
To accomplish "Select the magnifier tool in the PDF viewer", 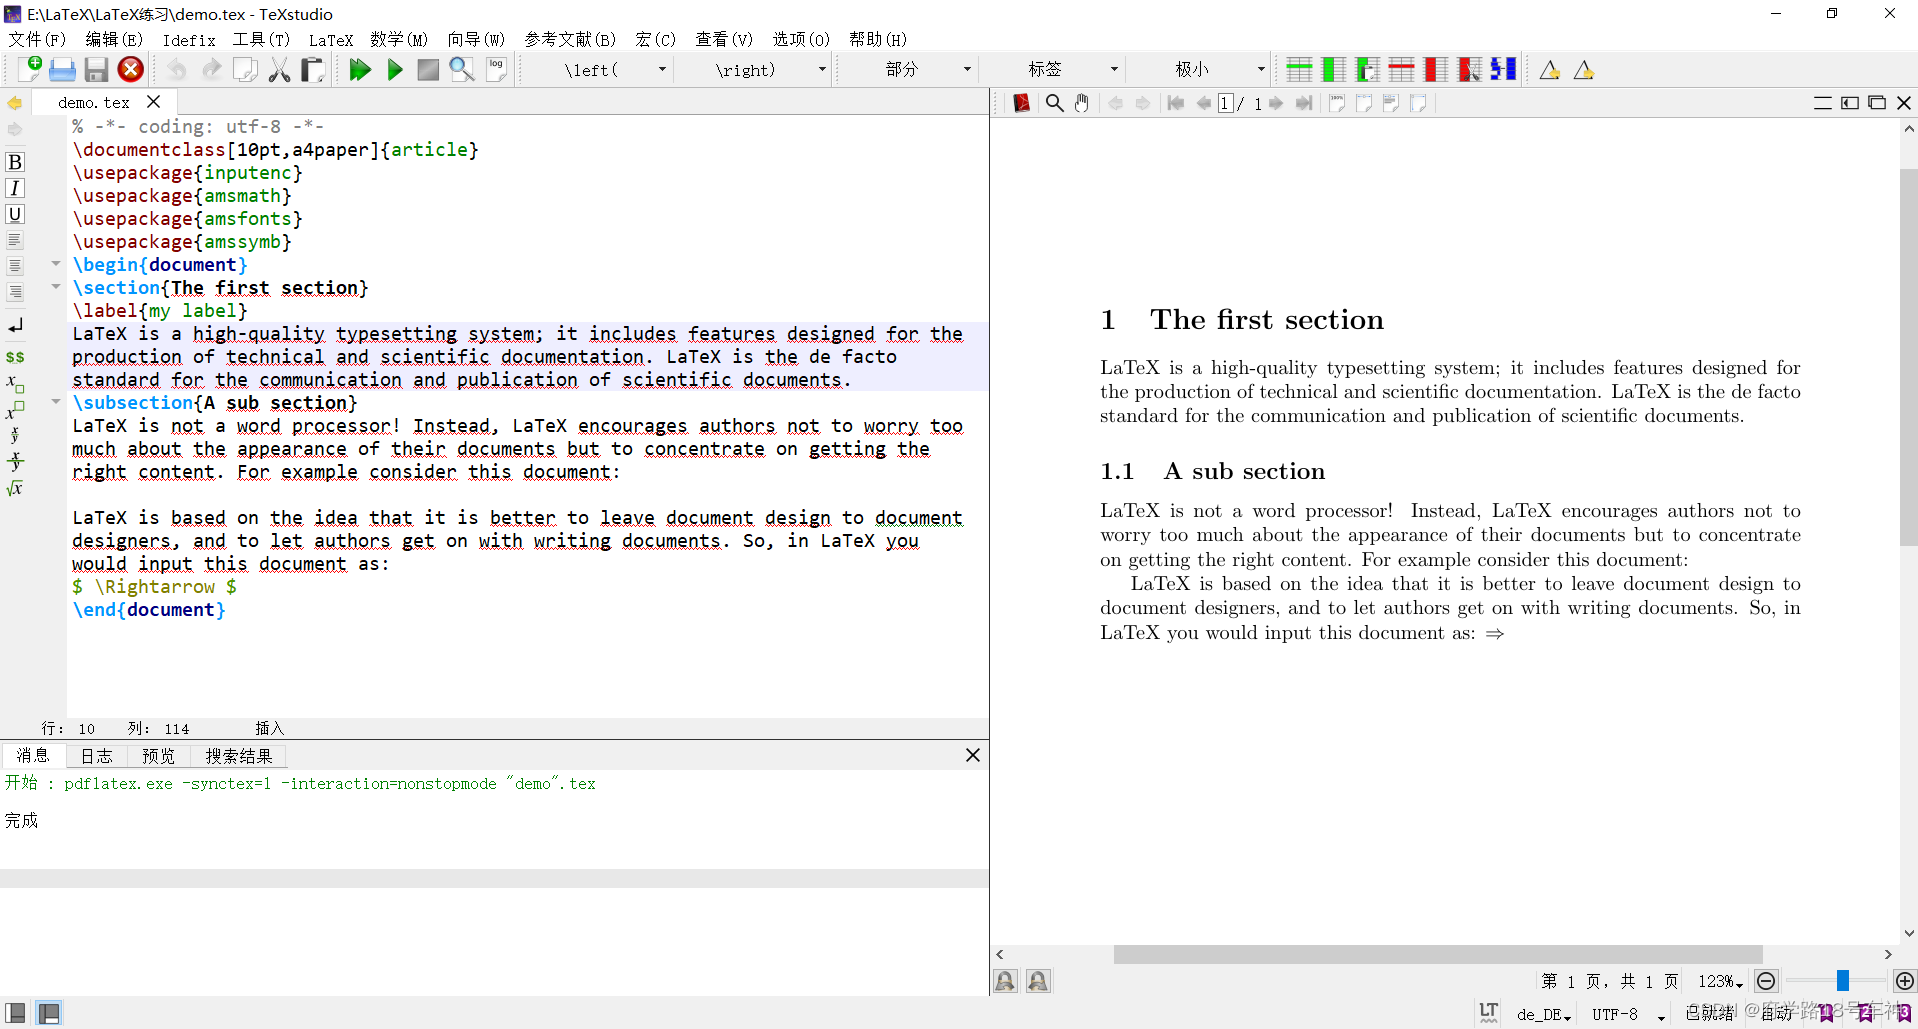I will (x=1054, y=103).
